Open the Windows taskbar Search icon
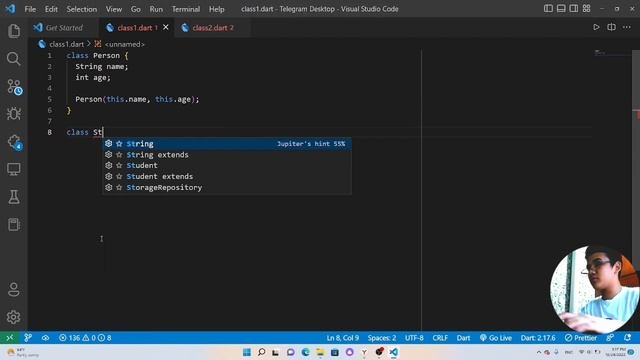This screenshot has height=360, width=640. coord(261,352)
